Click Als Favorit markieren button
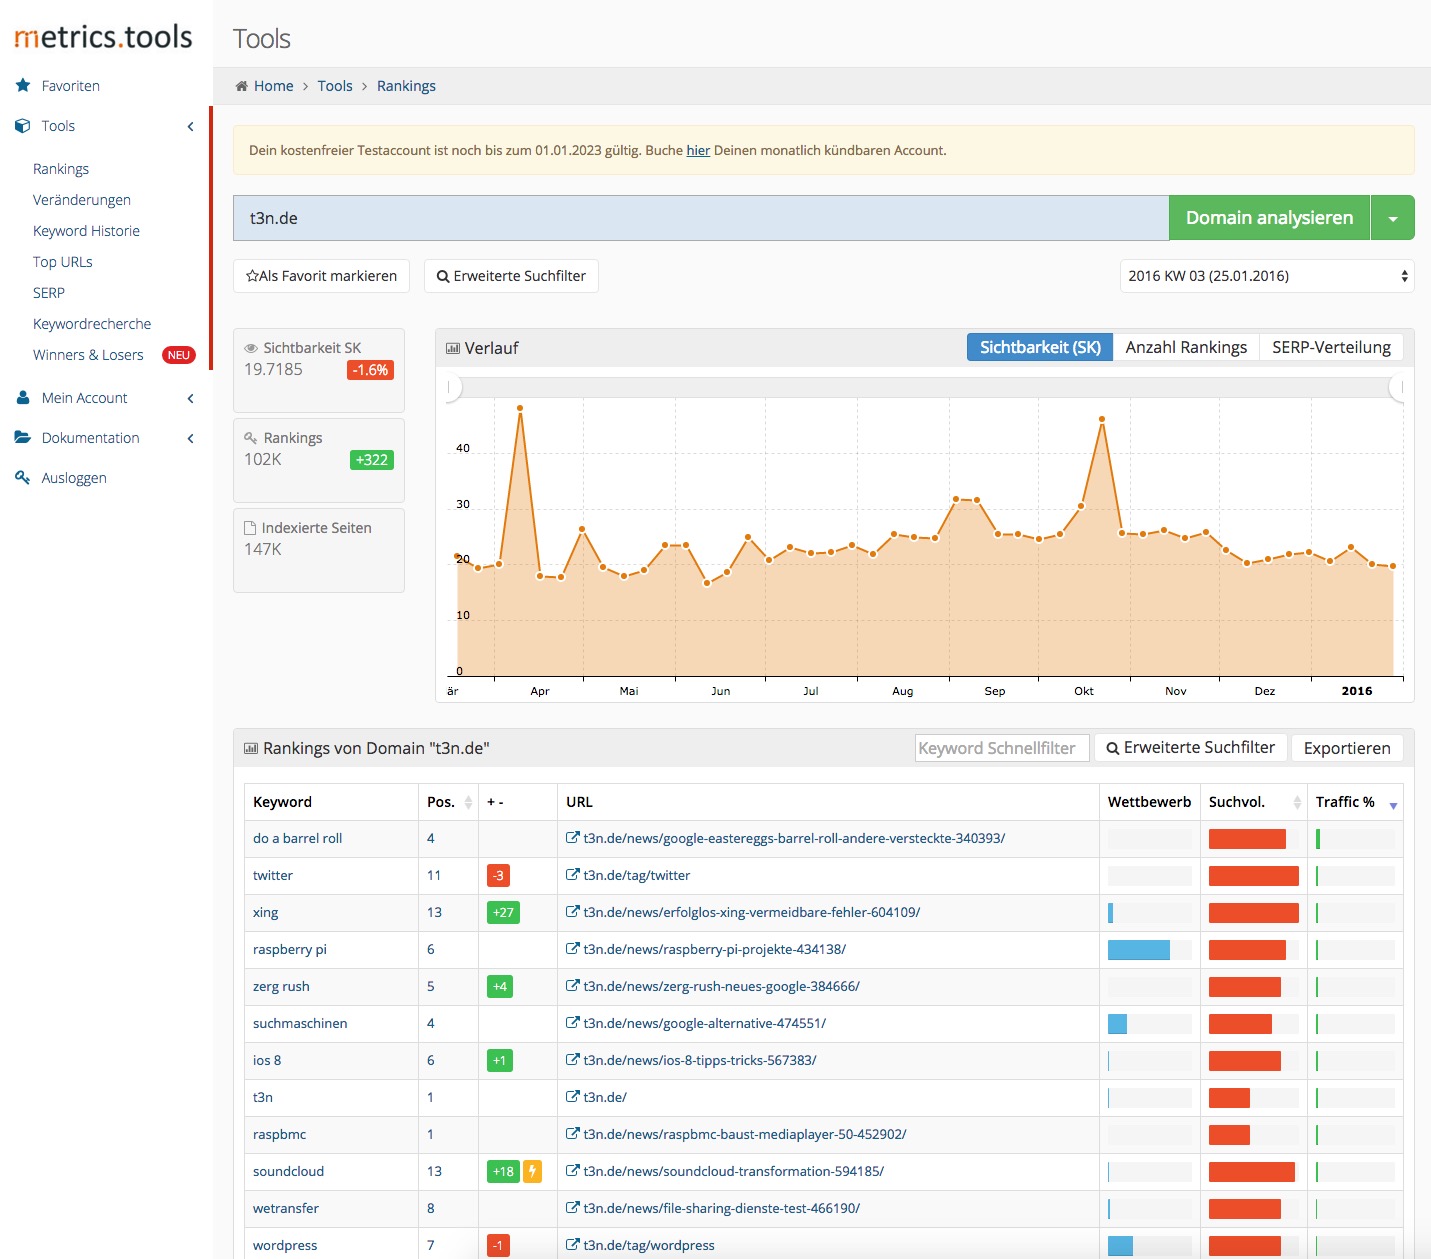Image resolution: width=1431 pixels, height=1259 pixels. [x=321, y=276]
